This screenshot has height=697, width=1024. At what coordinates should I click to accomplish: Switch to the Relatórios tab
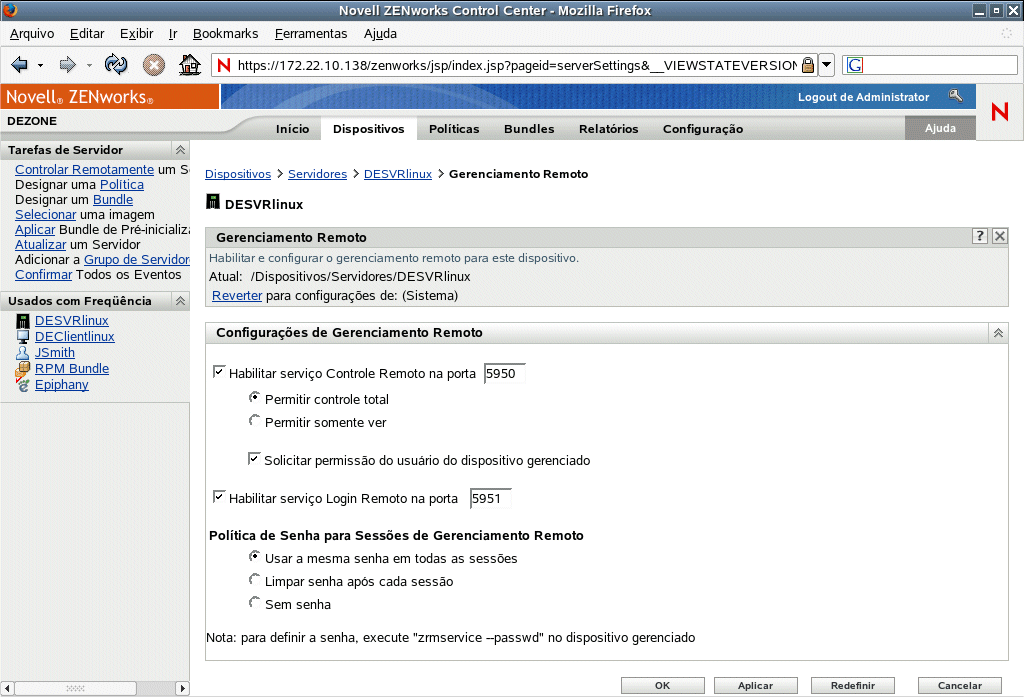point(609,129)
